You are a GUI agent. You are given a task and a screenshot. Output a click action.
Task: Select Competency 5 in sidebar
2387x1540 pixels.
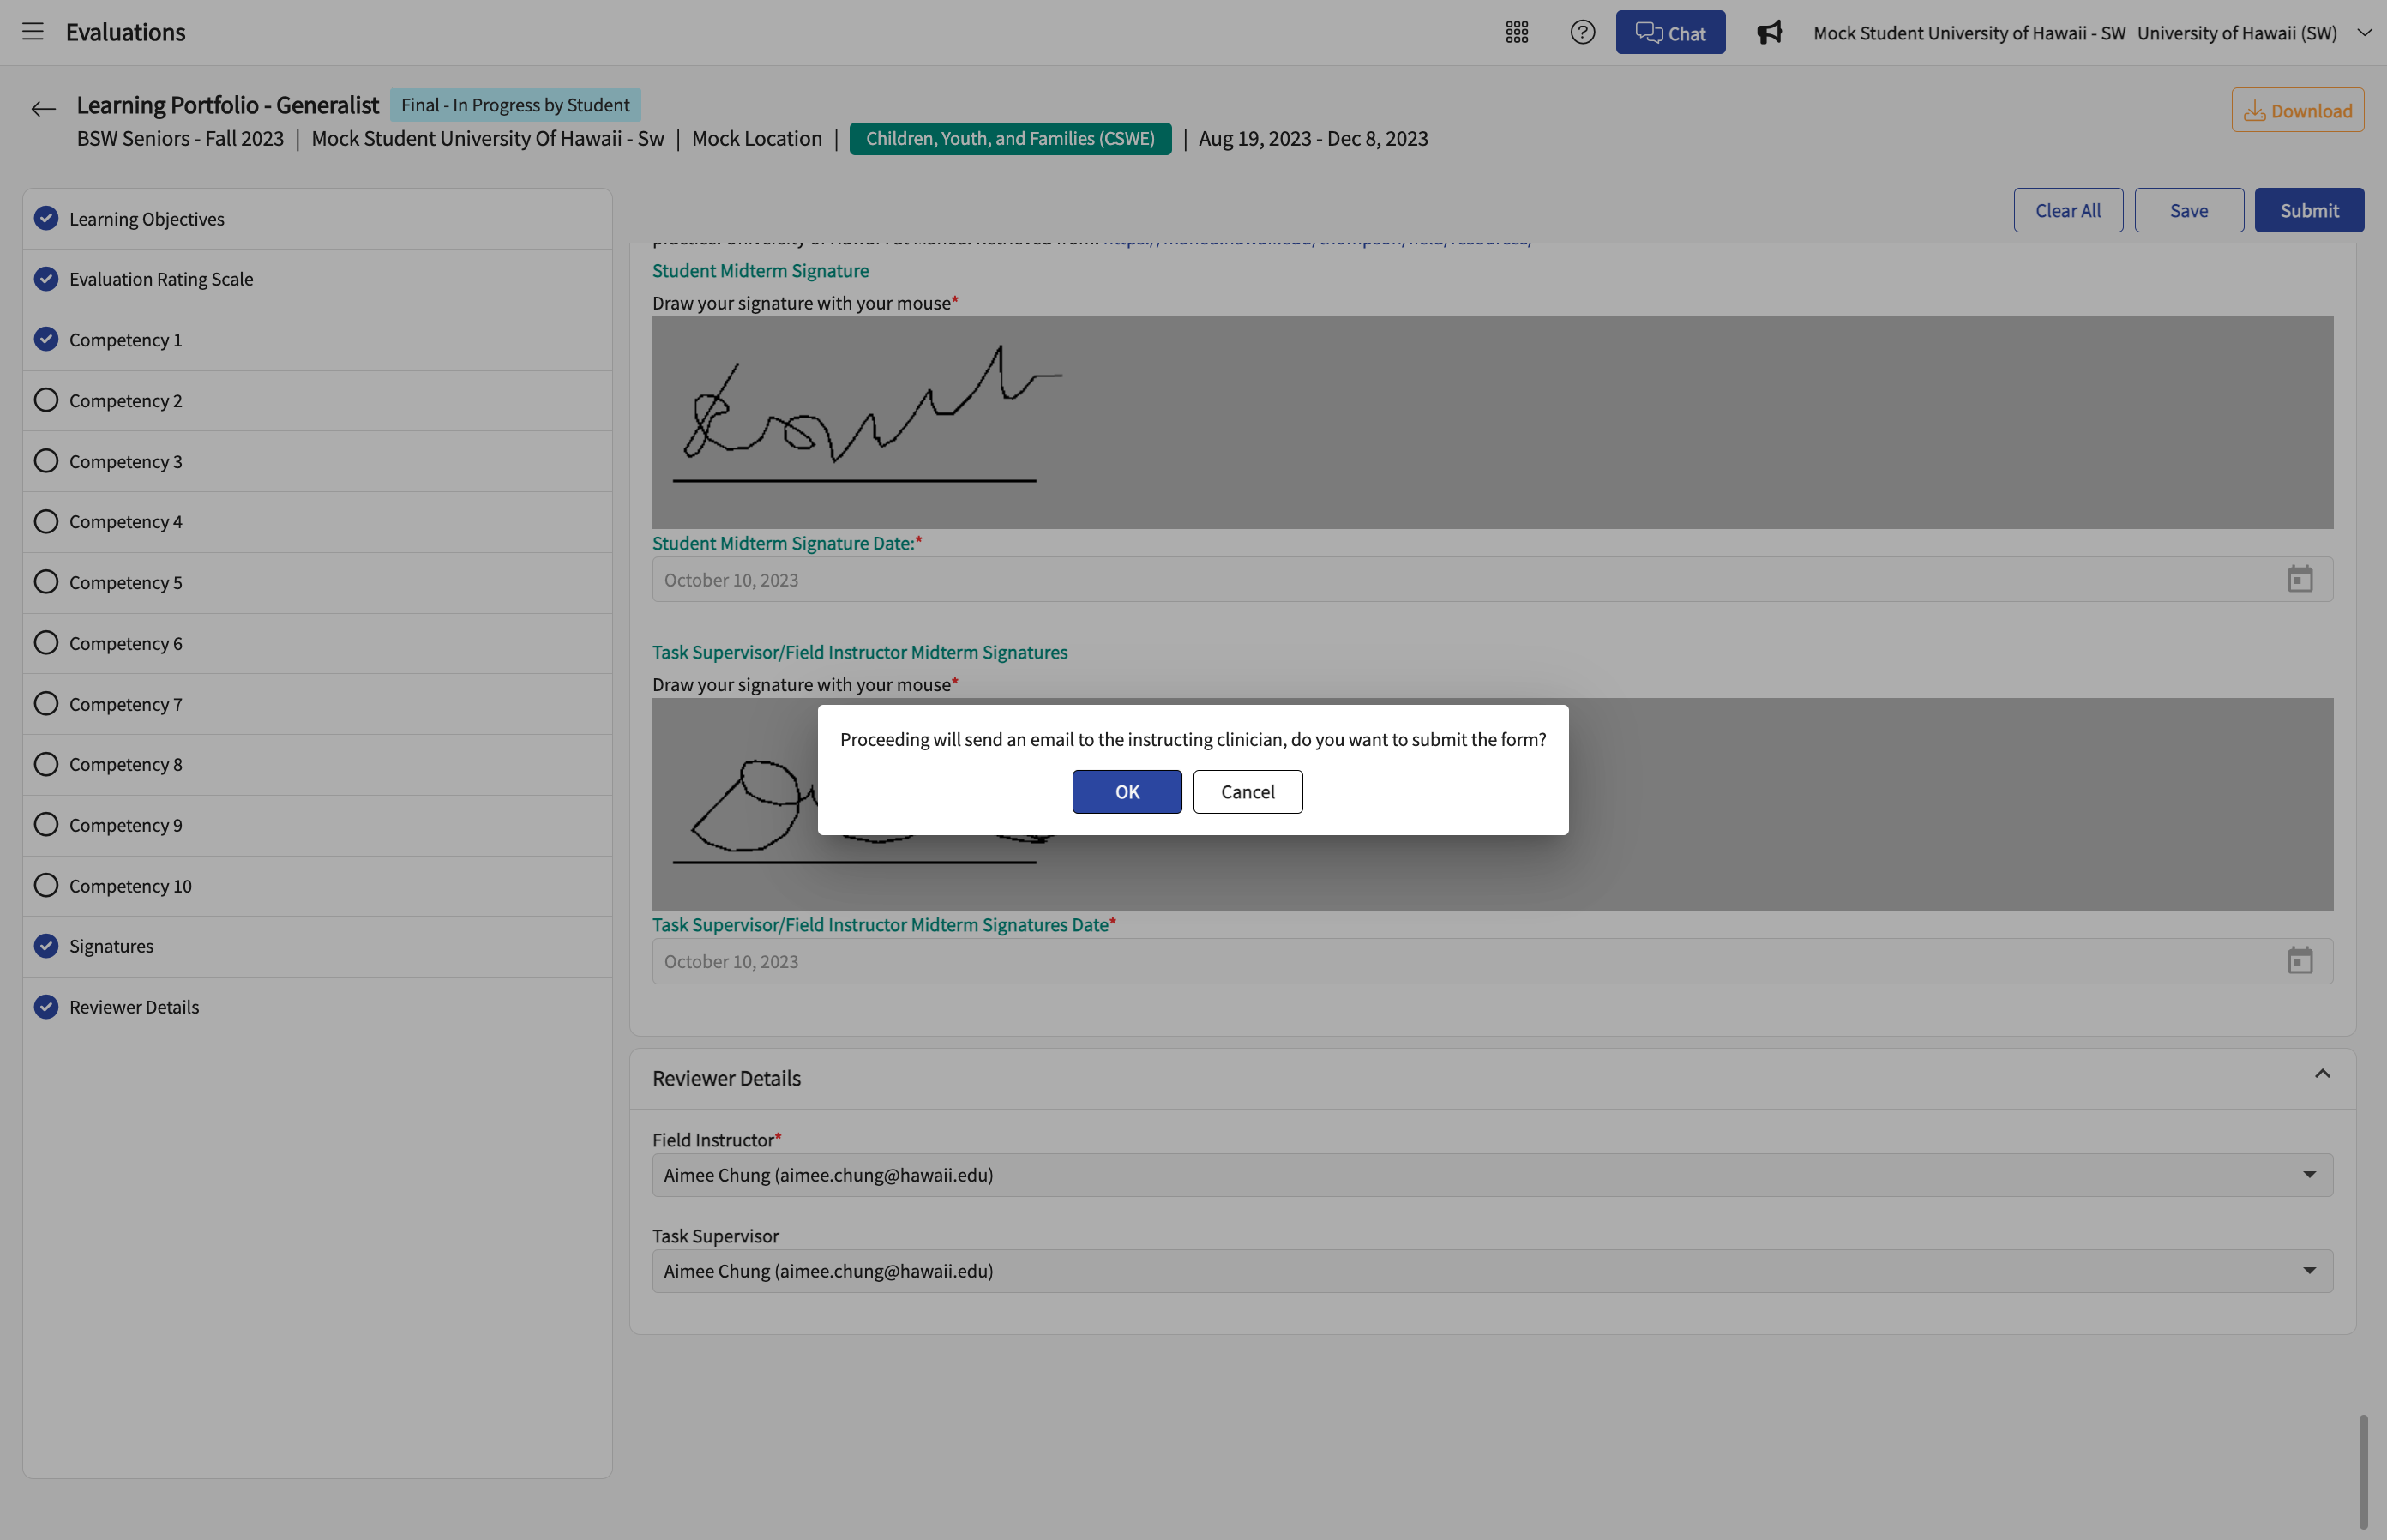pos(317,583)
